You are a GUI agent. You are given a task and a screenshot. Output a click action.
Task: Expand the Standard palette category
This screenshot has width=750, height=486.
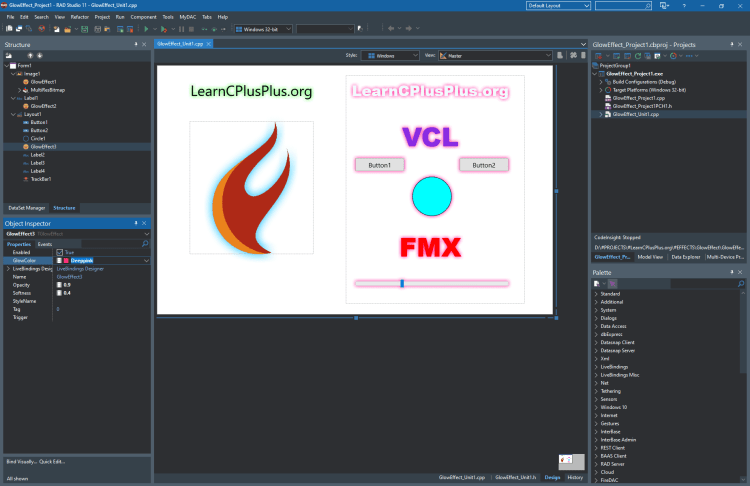click(x=596, y=294)
